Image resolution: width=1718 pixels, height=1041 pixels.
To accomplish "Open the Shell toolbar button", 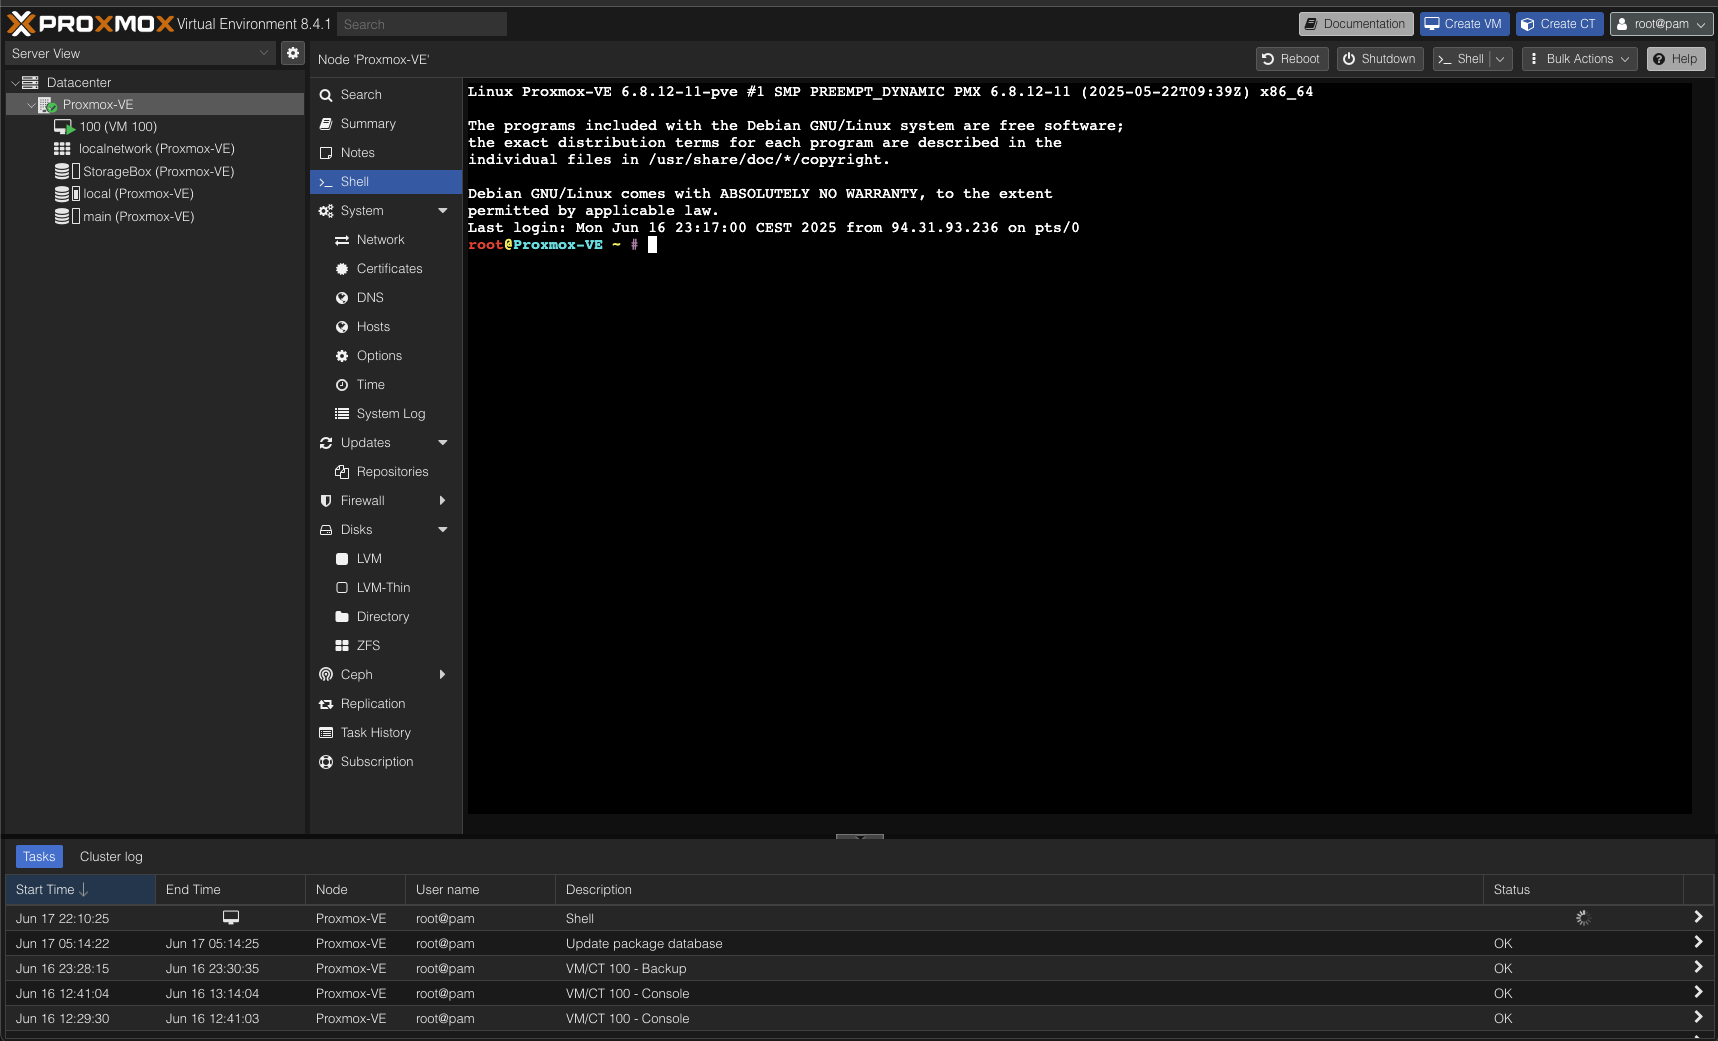I will coord(1461,59).
